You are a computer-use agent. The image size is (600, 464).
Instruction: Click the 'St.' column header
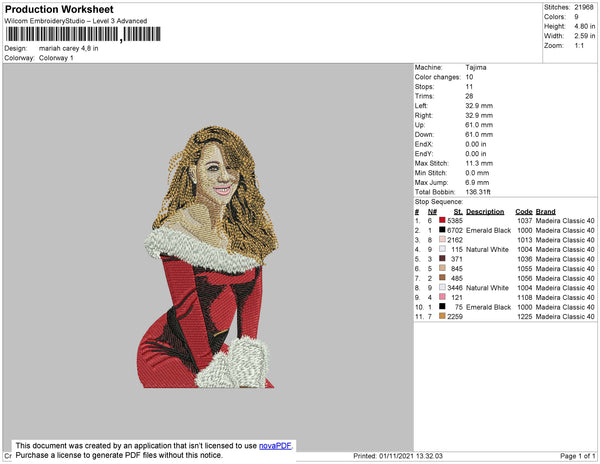(x=458, y=212)
